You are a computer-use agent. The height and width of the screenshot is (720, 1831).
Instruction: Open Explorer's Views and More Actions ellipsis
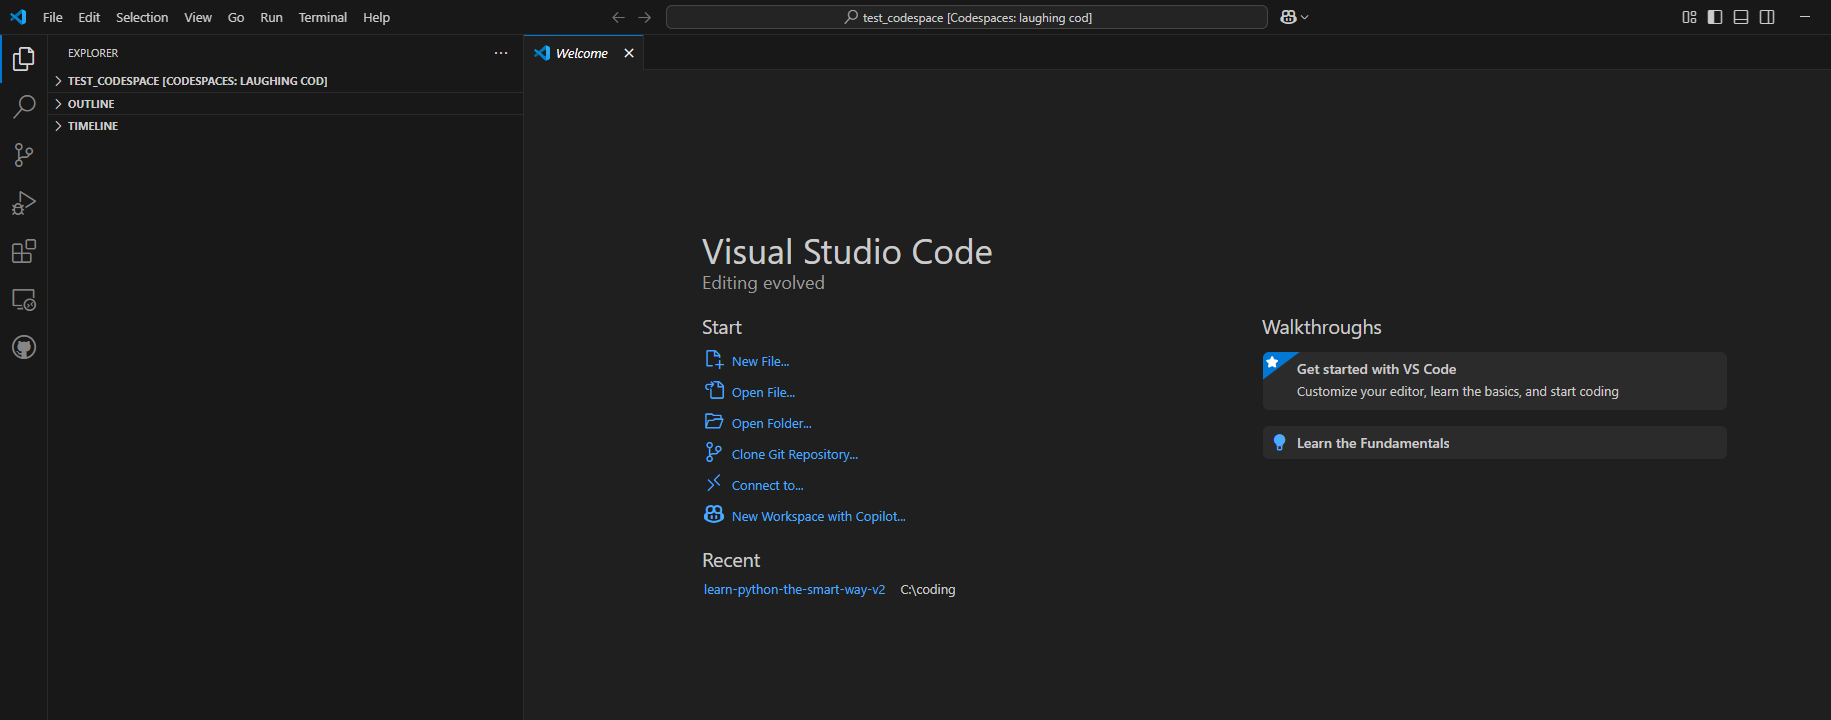501,53
